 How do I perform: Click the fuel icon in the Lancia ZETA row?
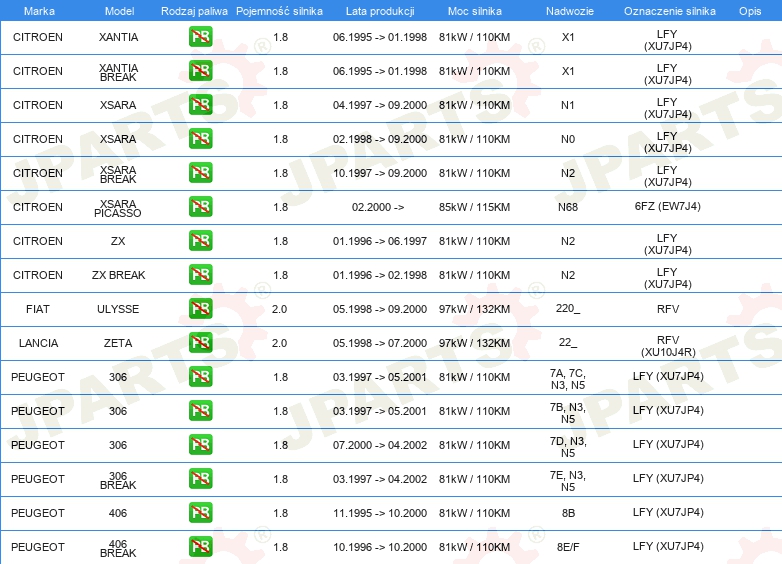[200, 342]
